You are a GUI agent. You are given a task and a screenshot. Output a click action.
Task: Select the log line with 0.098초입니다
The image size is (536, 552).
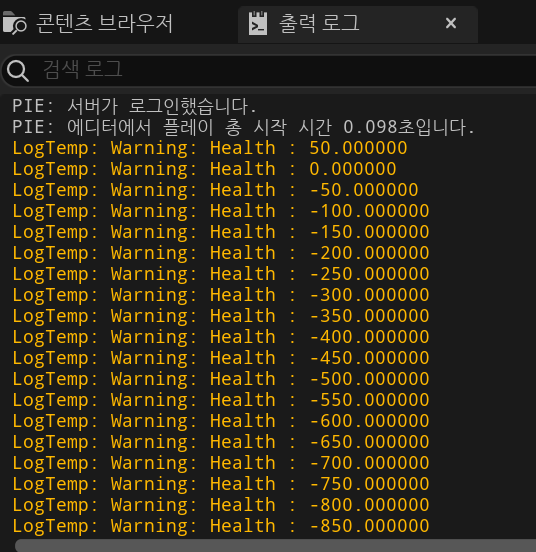pos(244,127)
